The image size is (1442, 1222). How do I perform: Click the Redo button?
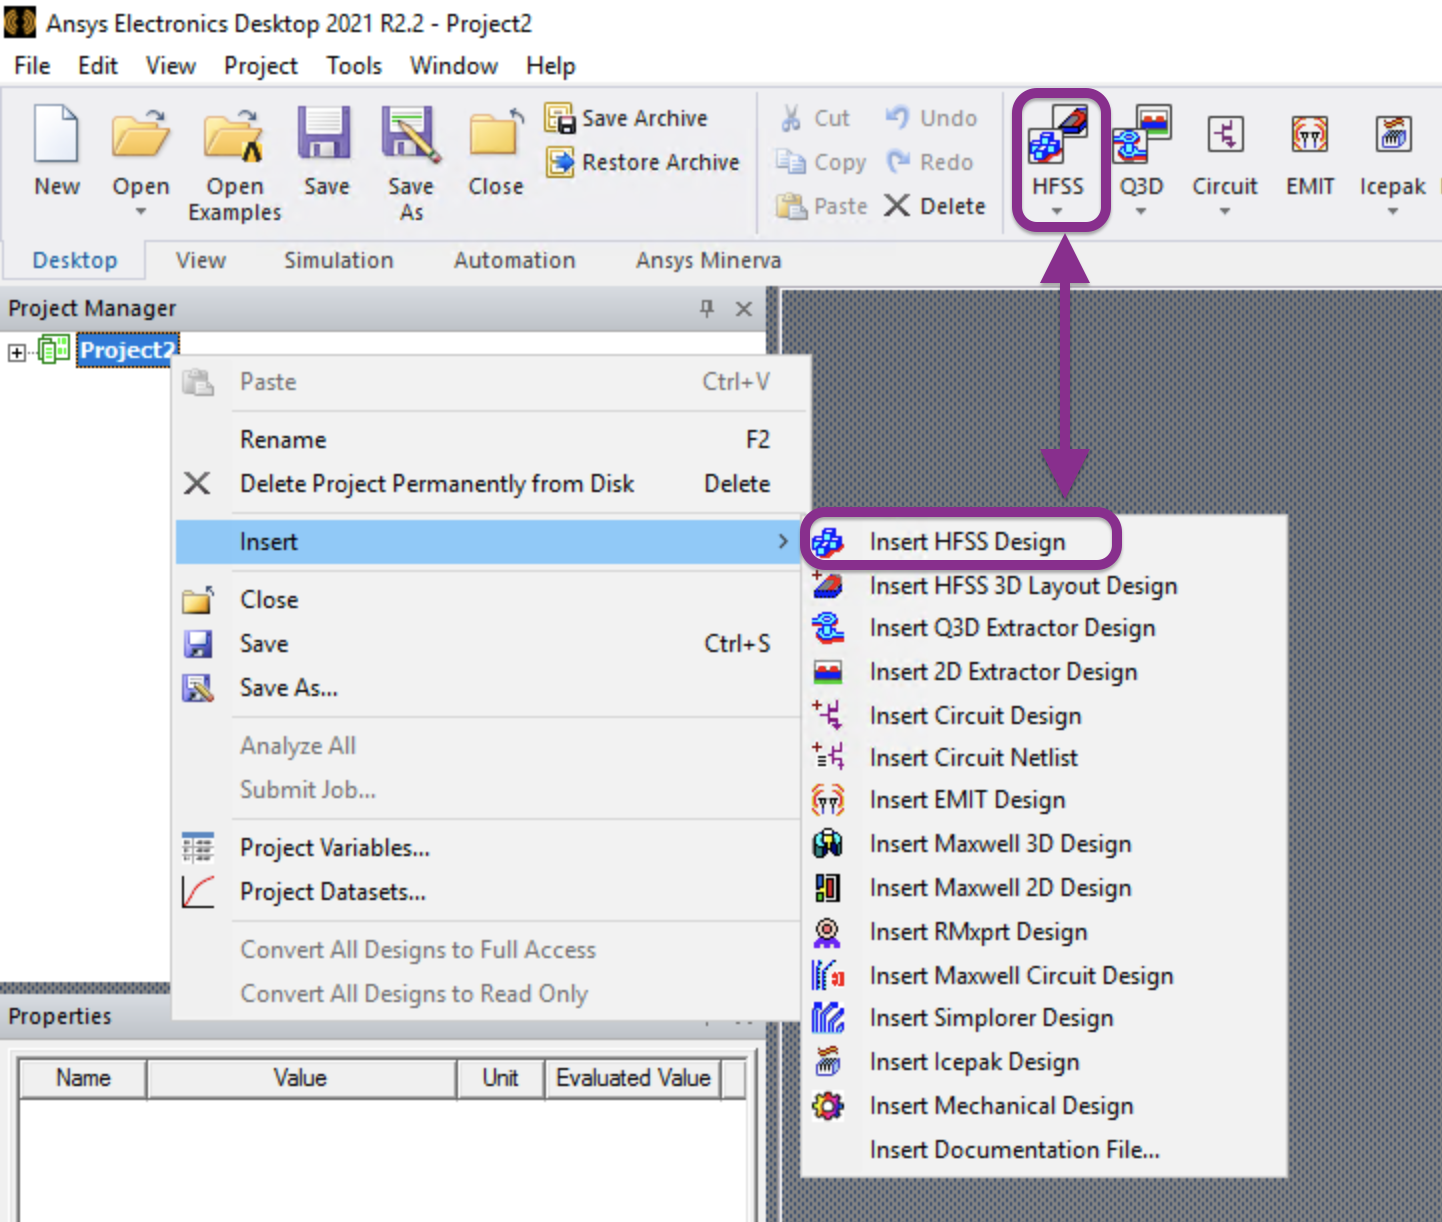[x=929, y=162]
